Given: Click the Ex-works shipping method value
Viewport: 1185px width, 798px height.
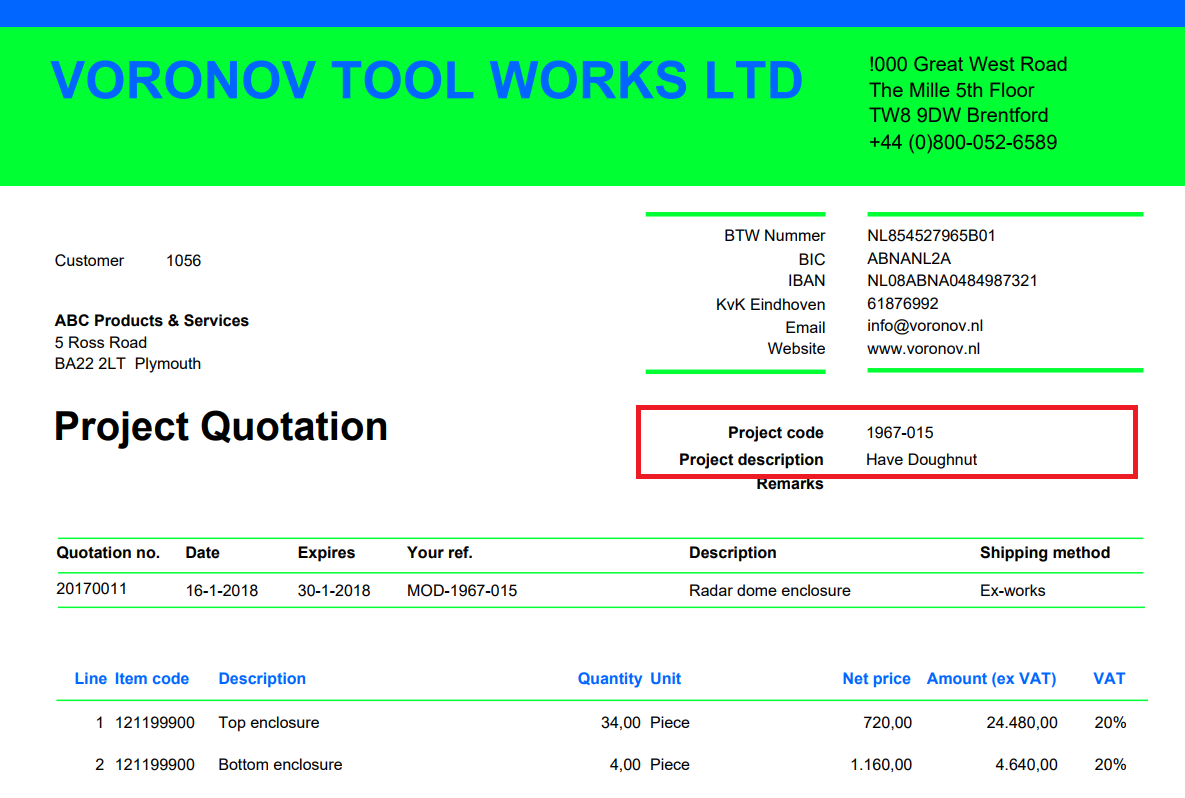Looking at the screenshot, I should [x=1012, y=591].
